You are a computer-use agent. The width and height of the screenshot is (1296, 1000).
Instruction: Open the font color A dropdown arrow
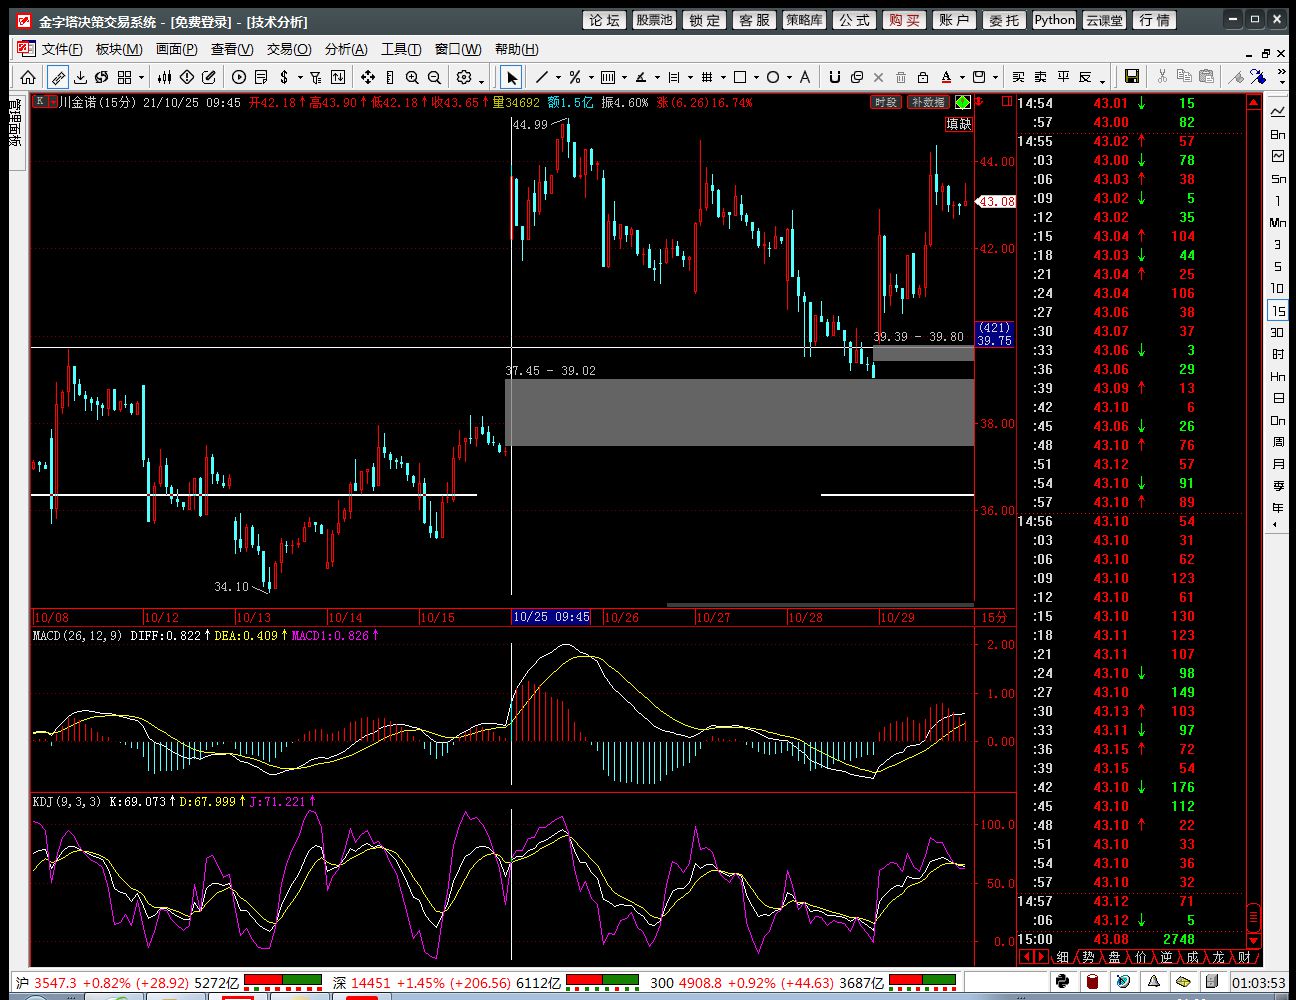tap(962, 77)
